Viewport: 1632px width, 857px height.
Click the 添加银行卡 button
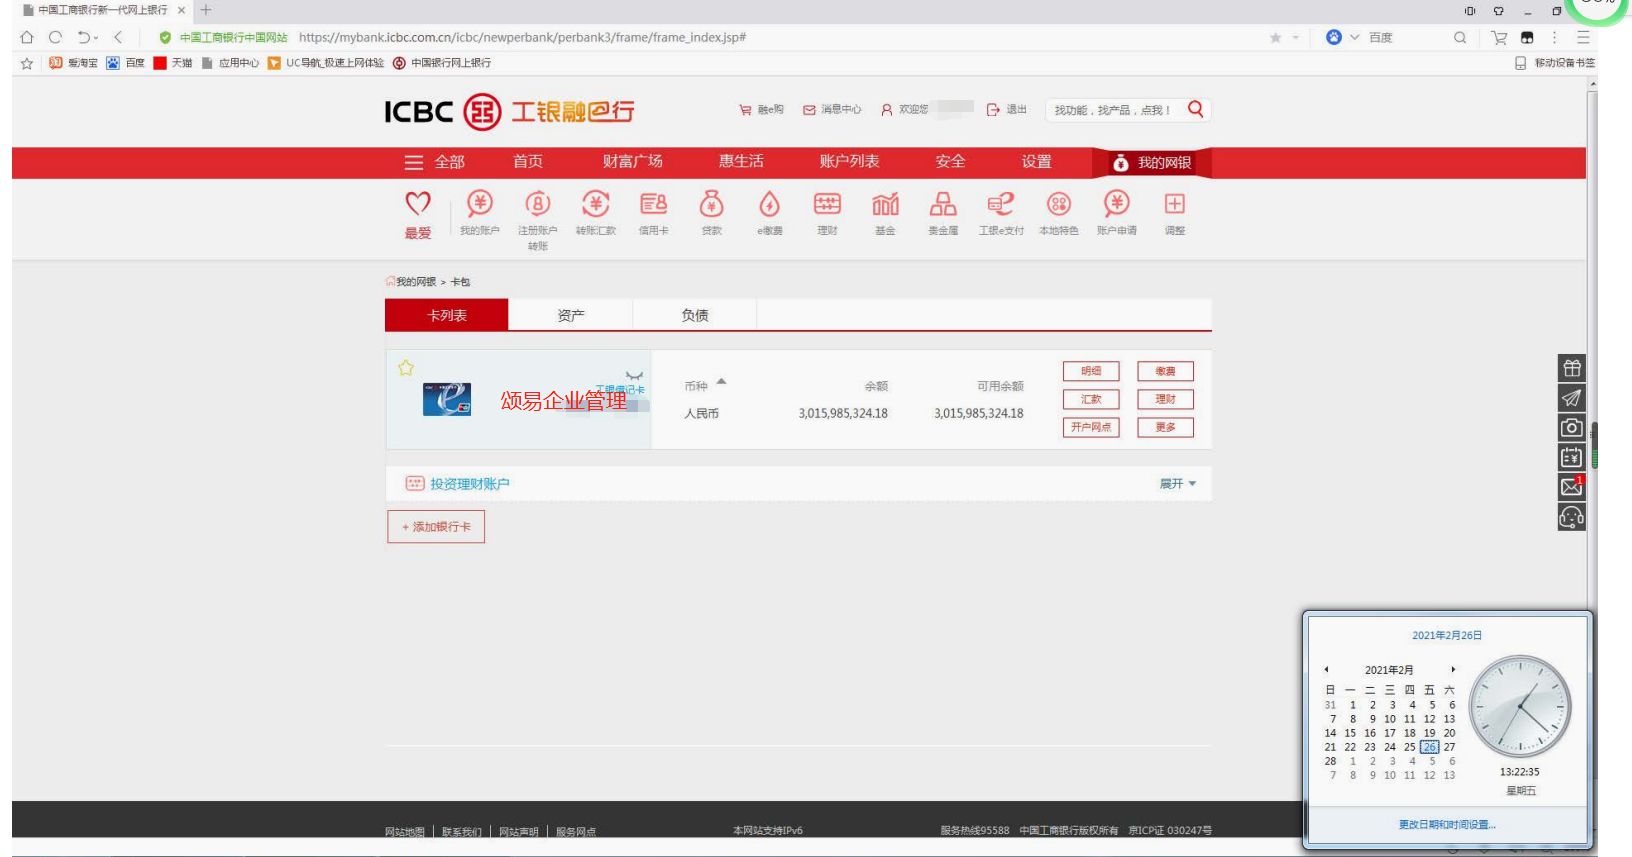(436, 527)
